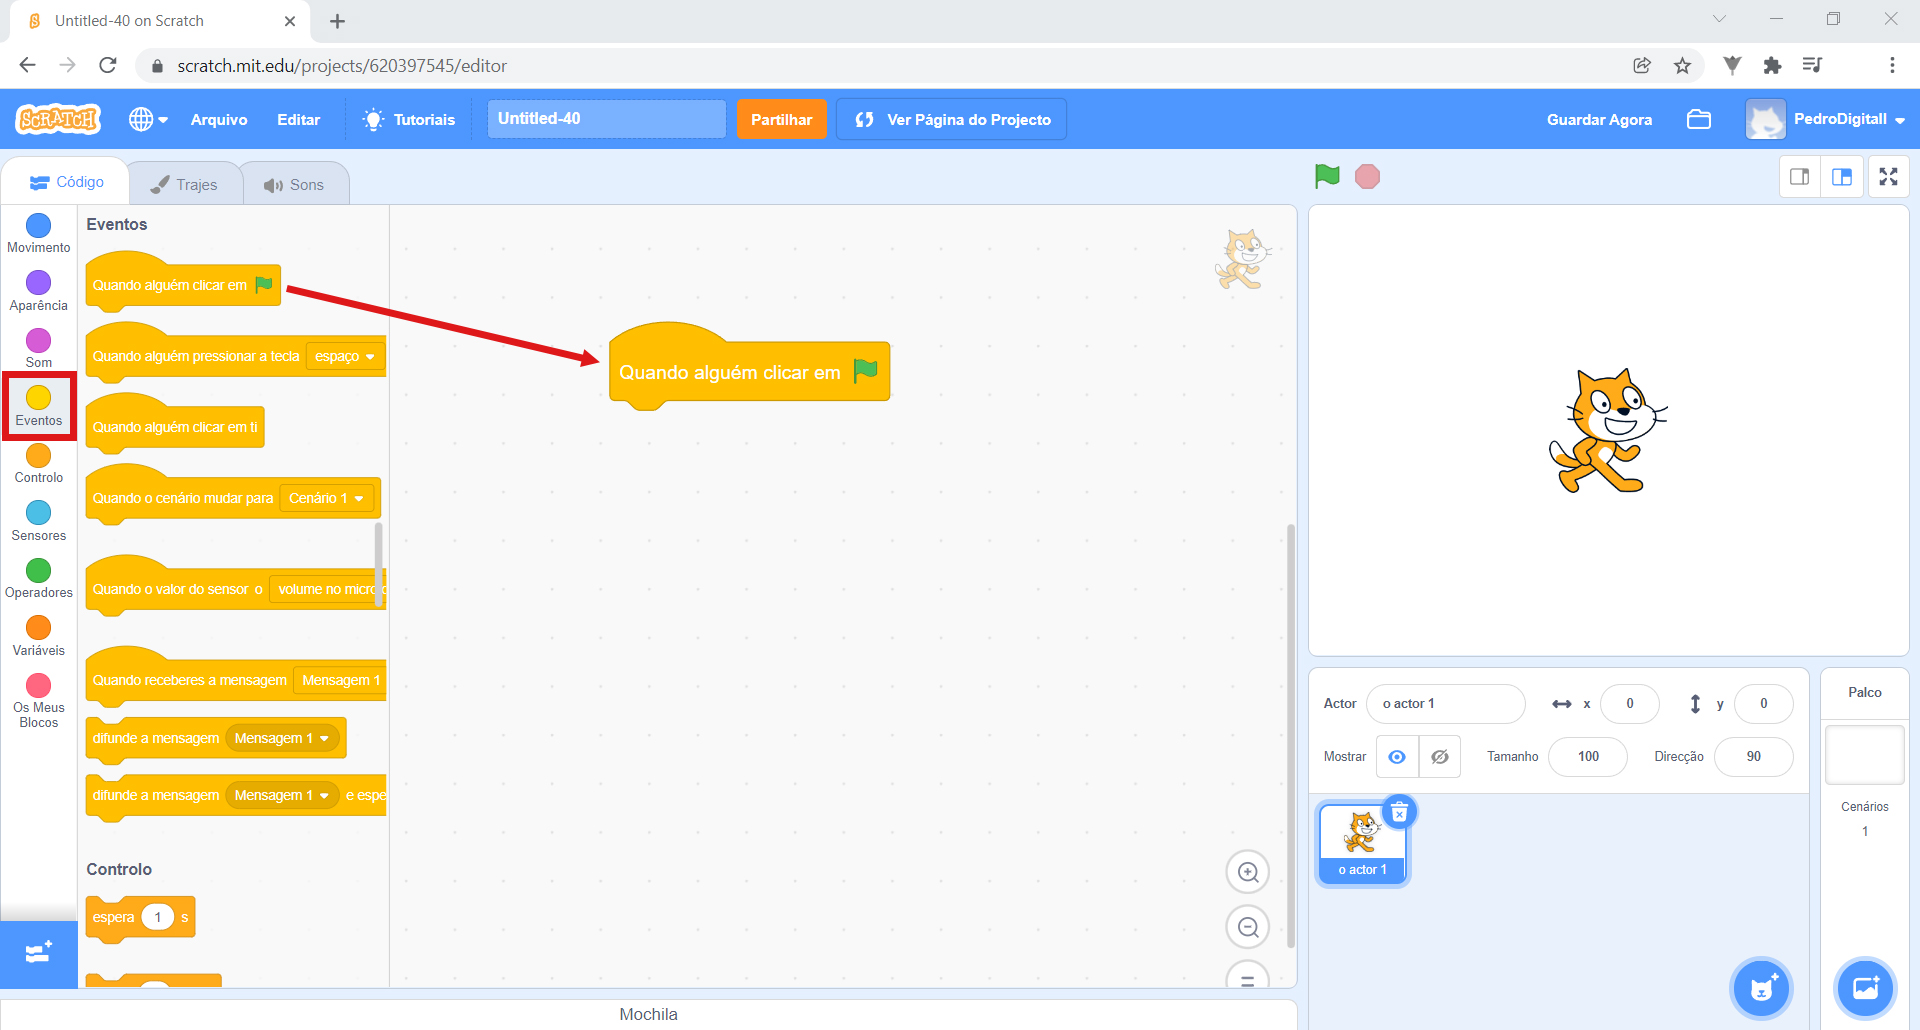Click the green flag to run project
The height and width of the screenshot is (1030, 1920).
(x=1327, y=177)
